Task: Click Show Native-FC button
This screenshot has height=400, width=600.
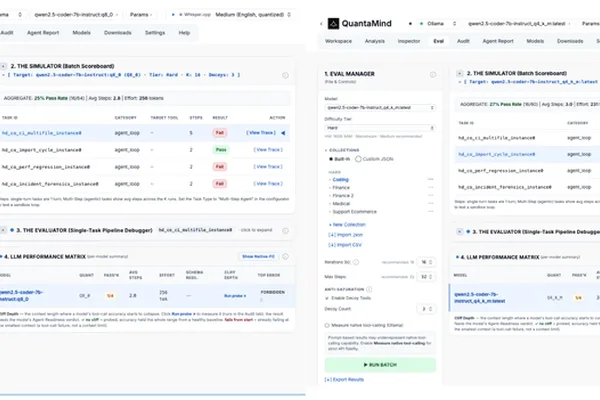Action: point(258,256)
